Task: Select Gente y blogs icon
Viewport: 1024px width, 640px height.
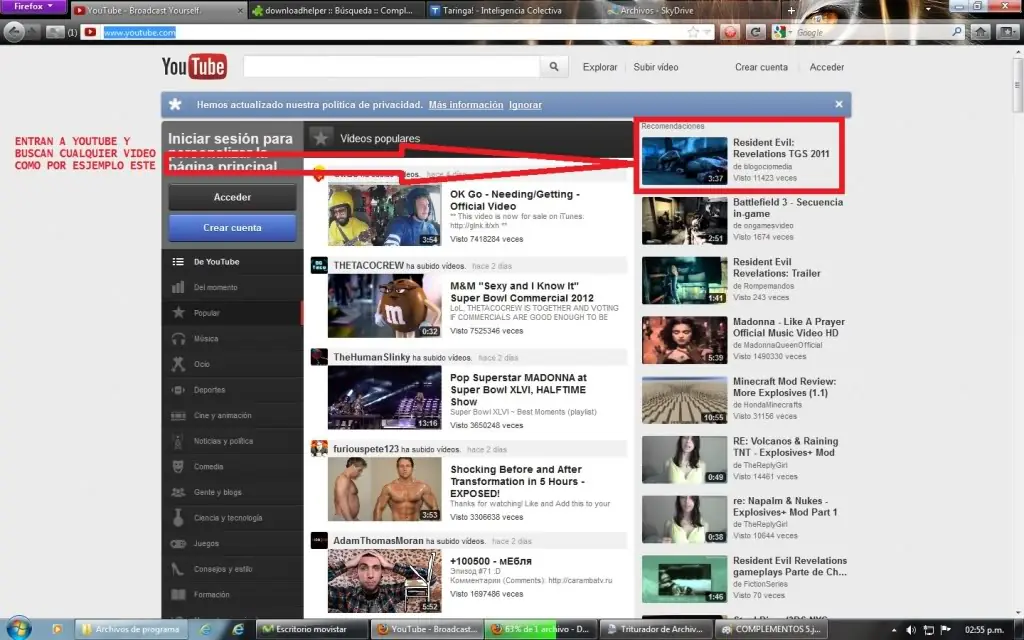Action: (x=178, y=492)
